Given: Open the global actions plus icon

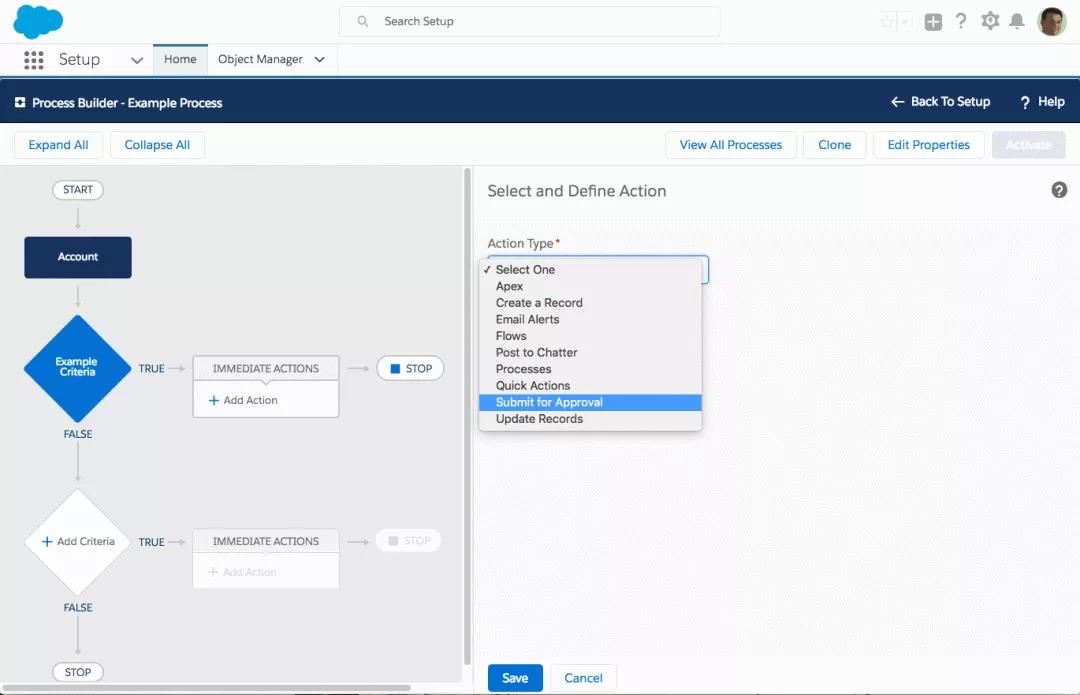Looking at the screenshot, I should (x=933, y=22).
